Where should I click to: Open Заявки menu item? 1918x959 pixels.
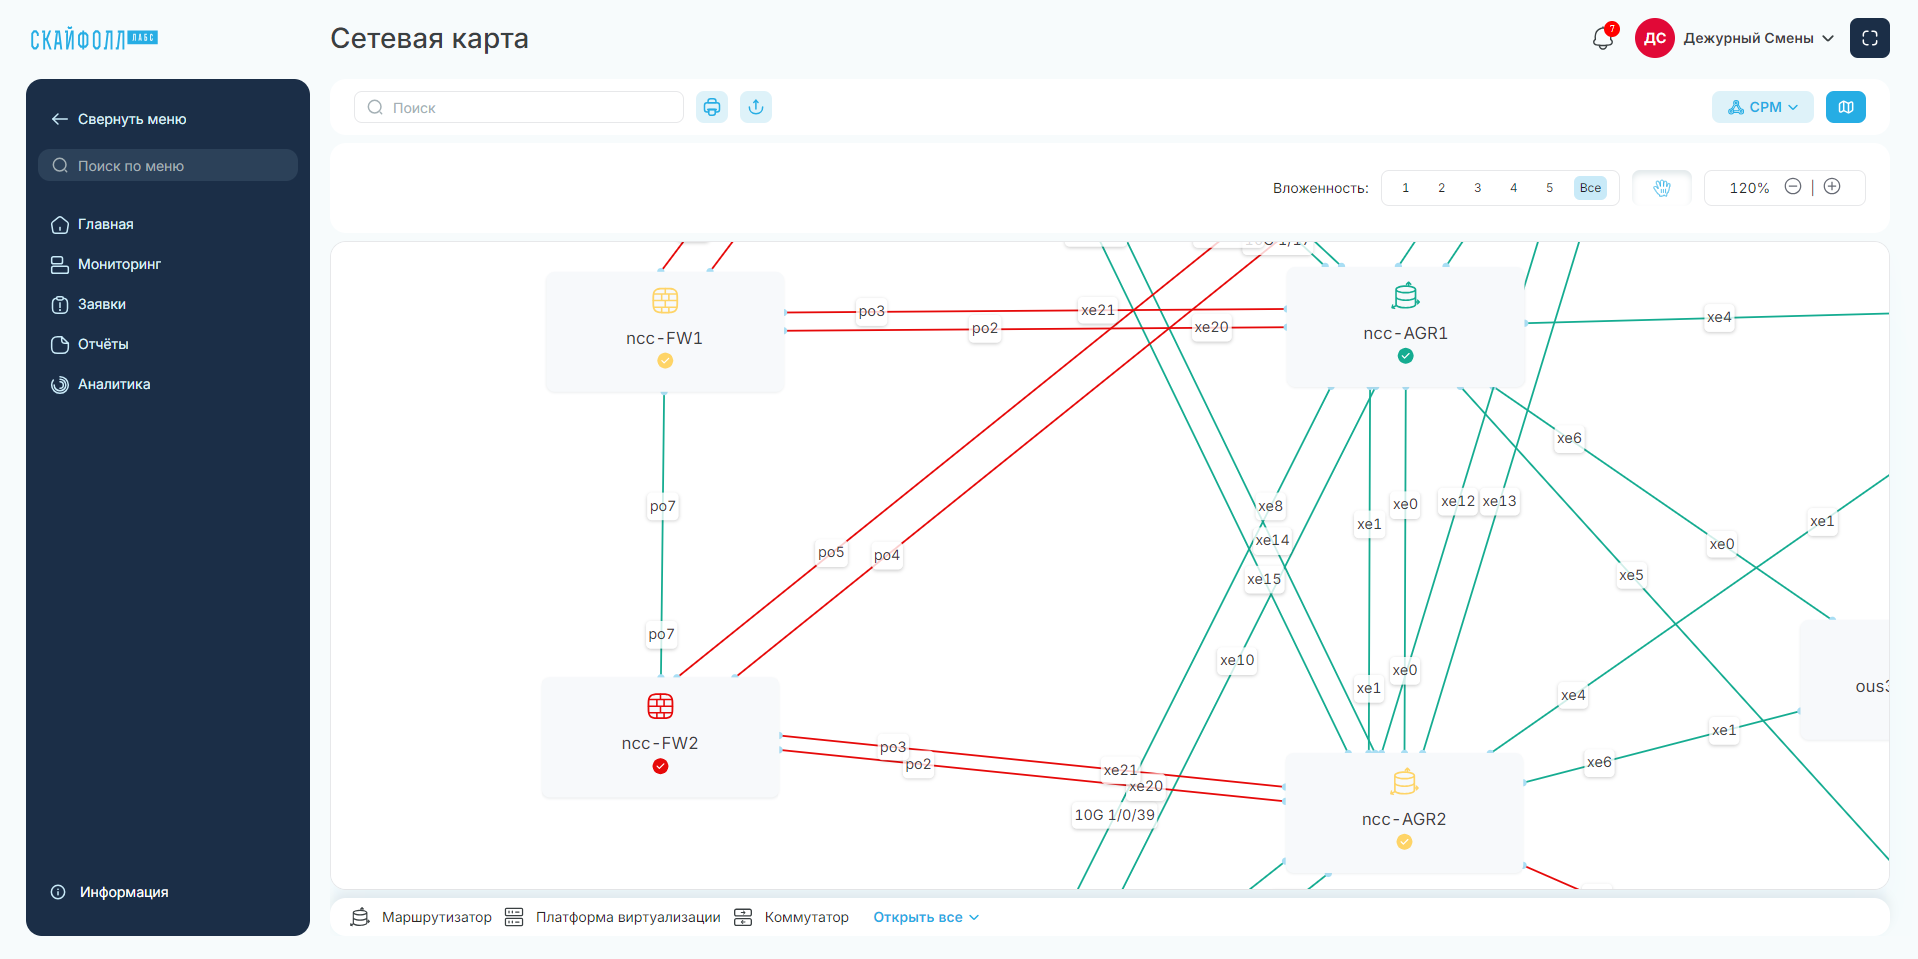(x=88, y=304)
